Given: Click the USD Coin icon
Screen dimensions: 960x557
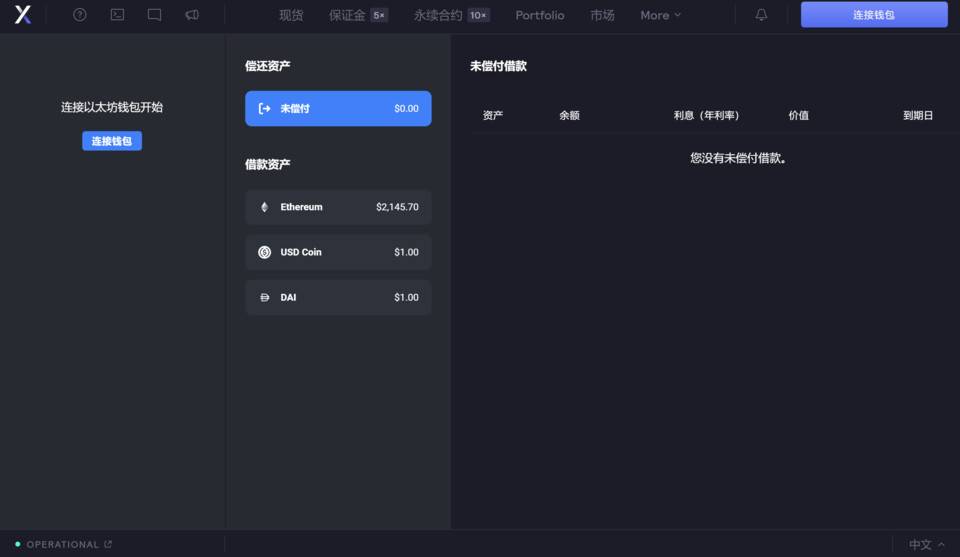Looking at the screenshot, I should coord(265,252).
